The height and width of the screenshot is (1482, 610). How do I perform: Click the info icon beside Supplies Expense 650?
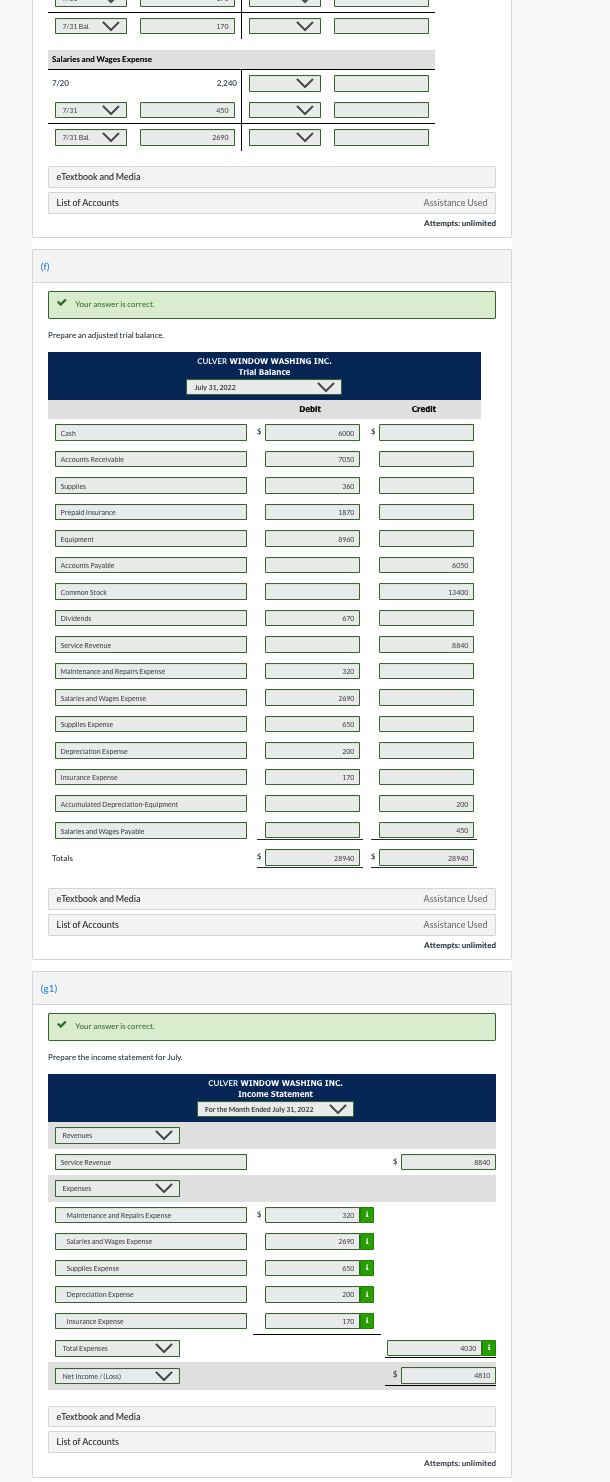pyautogui.click(x=367, y=1268)
